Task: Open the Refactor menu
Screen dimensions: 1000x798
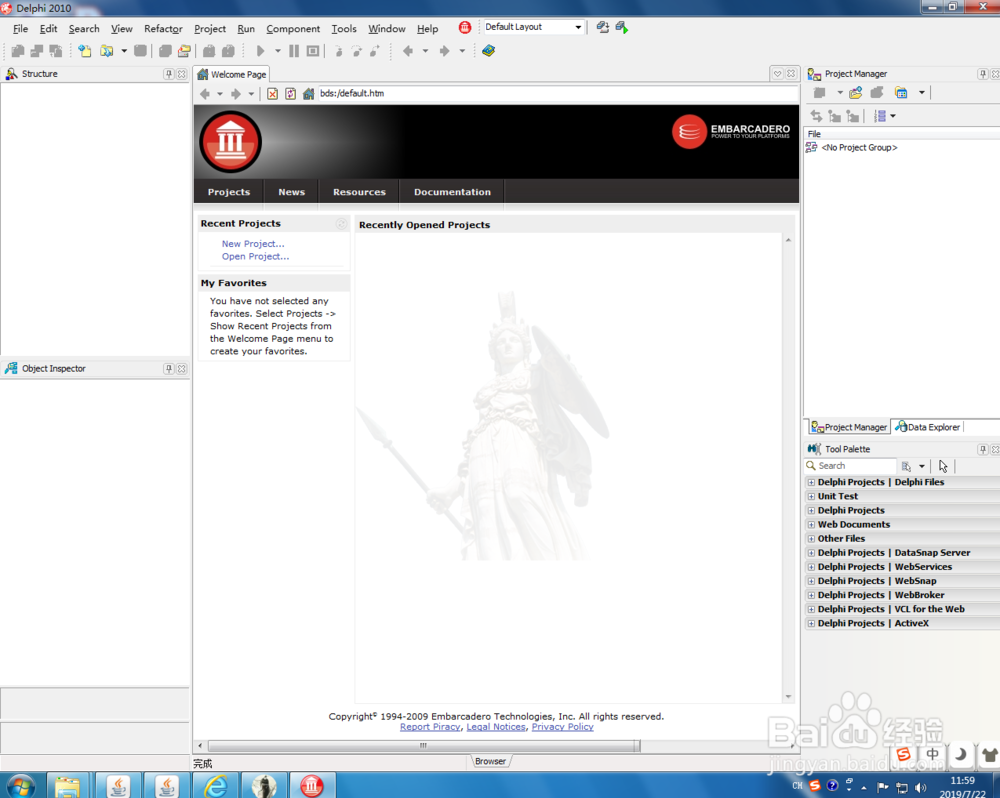Action: tap(163, 29)
